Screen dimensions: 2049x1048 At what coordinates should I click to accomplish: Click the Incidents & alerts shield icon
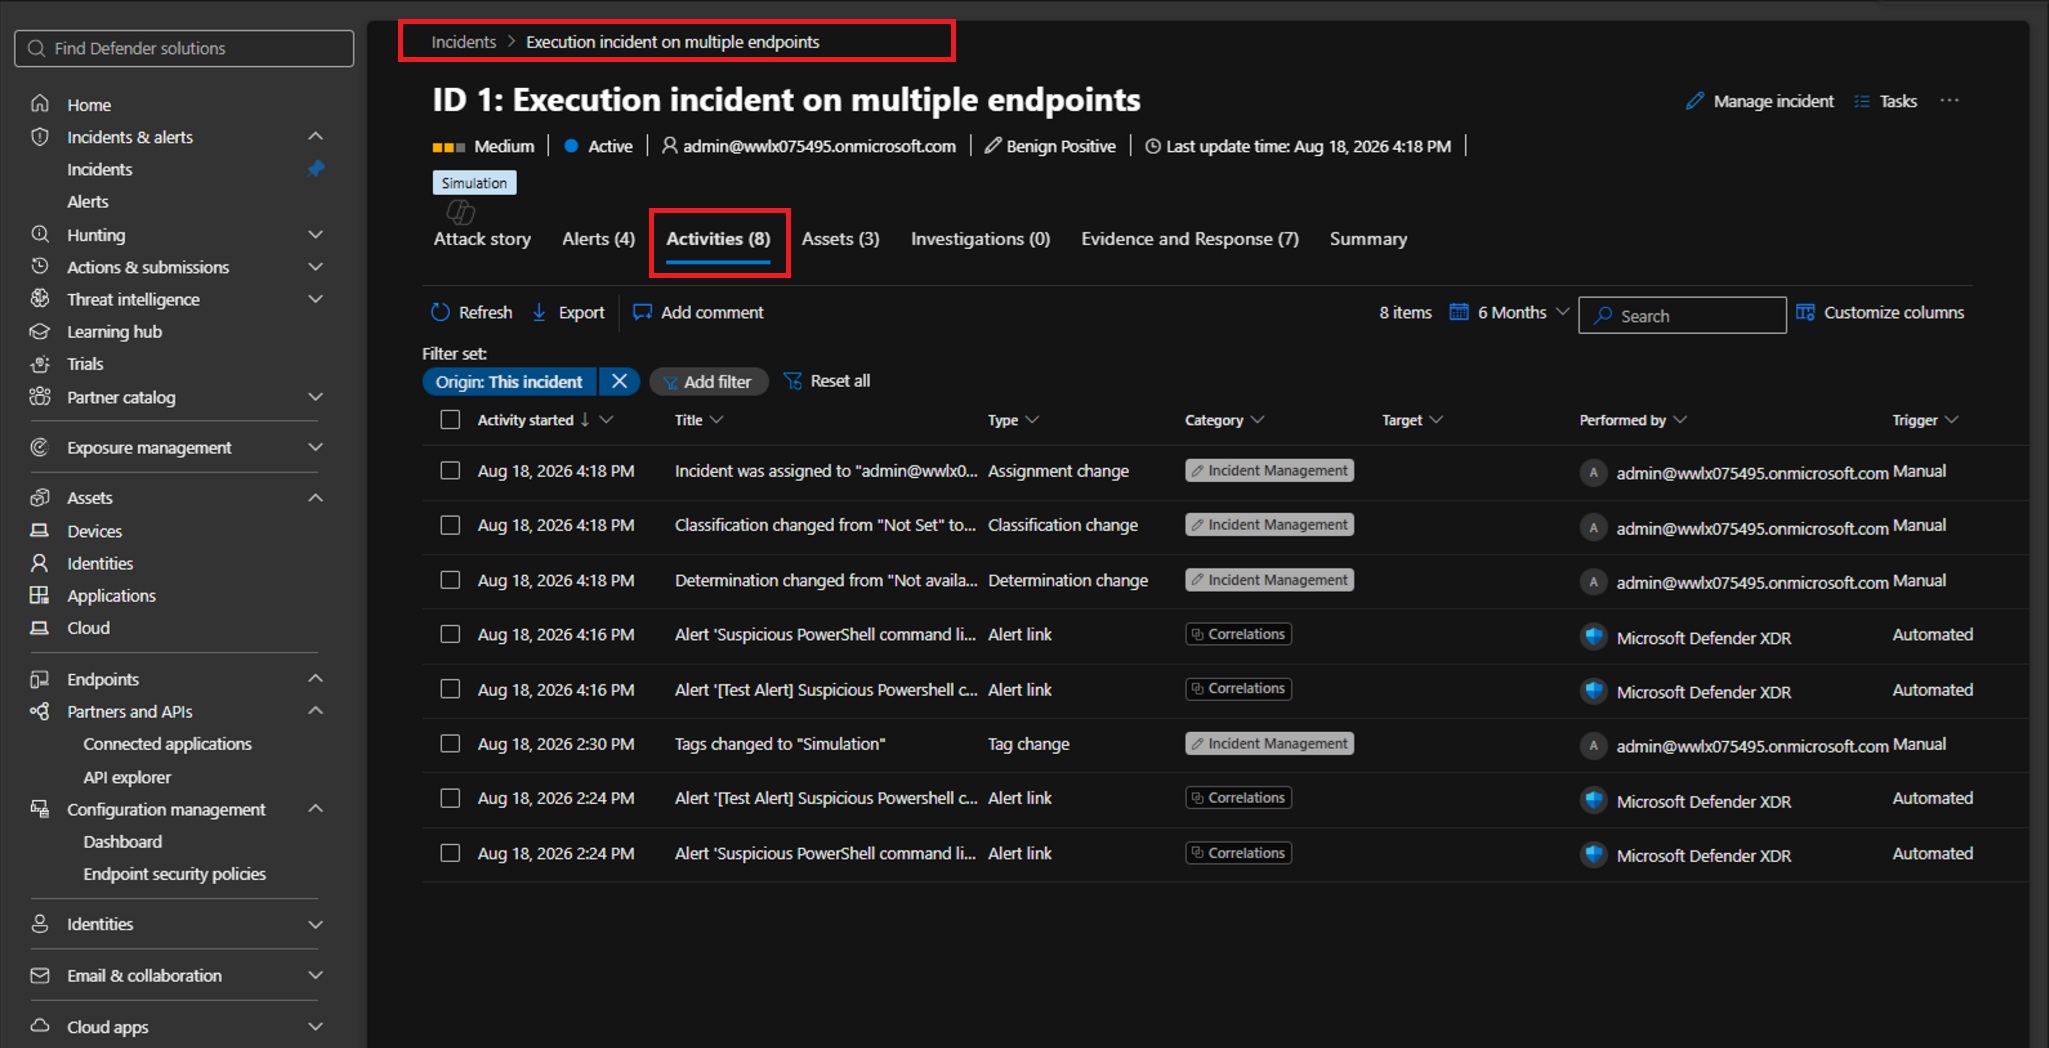40,137
